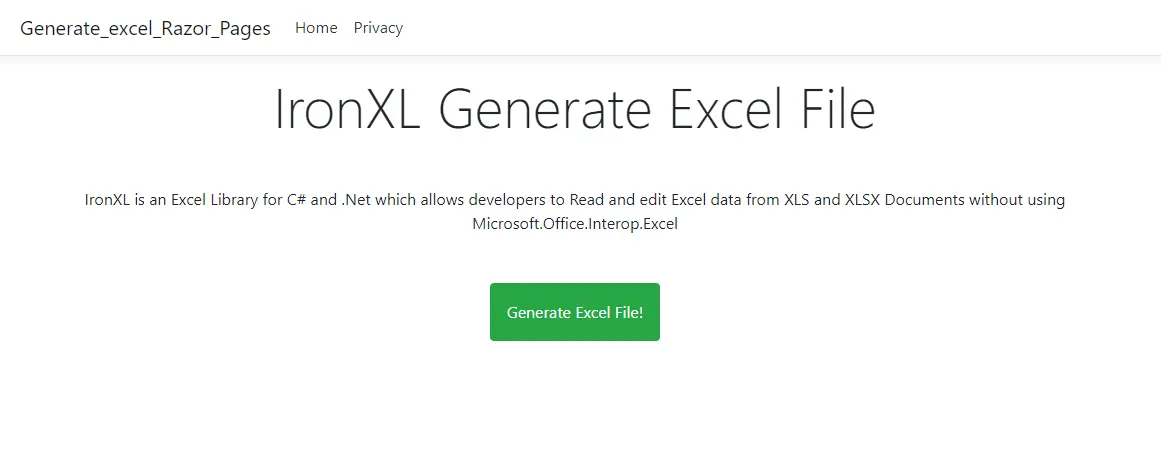Click the XLSX Documents text in the description
The height and width of the screenshot is (459, 1161).
tap(905, 200)
